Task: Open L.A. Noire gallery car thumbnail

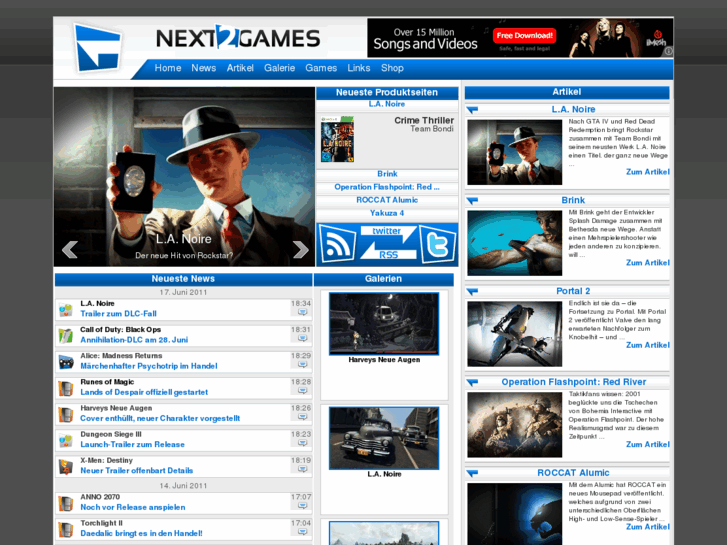Action: coord(384,438)
